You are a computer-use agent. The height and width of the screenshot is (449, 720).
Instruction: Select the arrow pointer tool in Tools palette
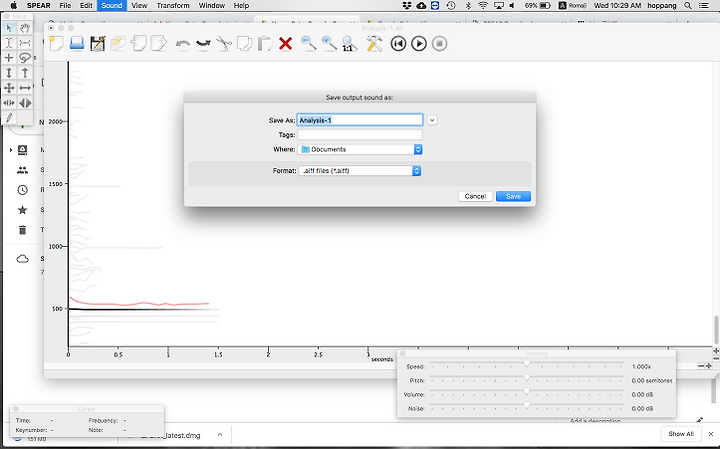9,28
